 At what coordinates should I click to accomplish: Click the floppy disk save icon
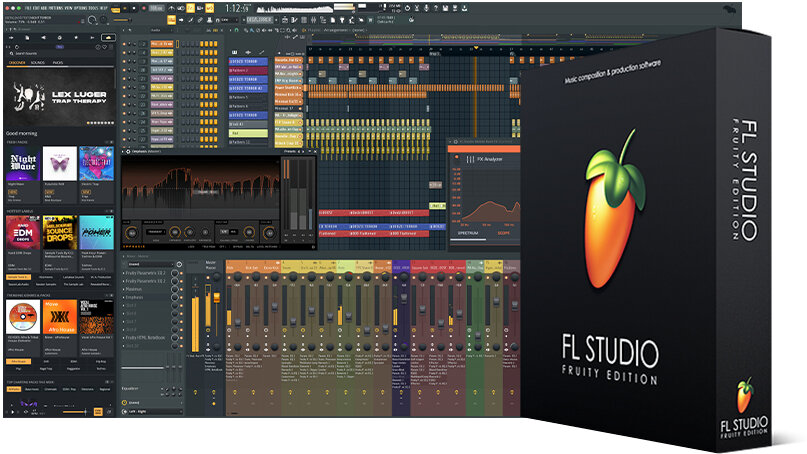pyautogui.click(x=445, y=8)
